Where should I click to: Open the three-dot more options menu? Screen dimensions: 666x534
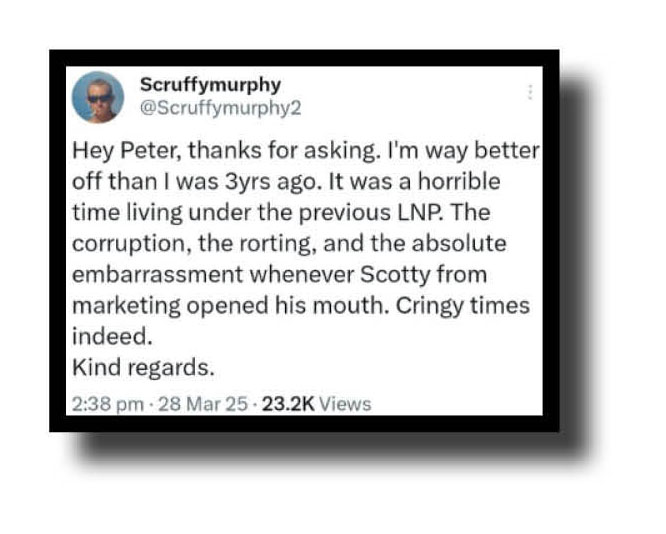pos(529,92)
